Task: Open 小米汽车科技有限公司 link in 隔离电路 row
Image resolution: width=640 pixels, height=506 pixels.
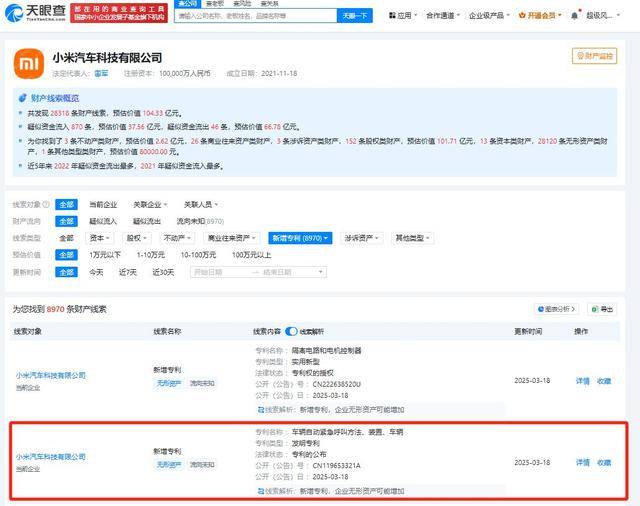Action: coord(51,375)
